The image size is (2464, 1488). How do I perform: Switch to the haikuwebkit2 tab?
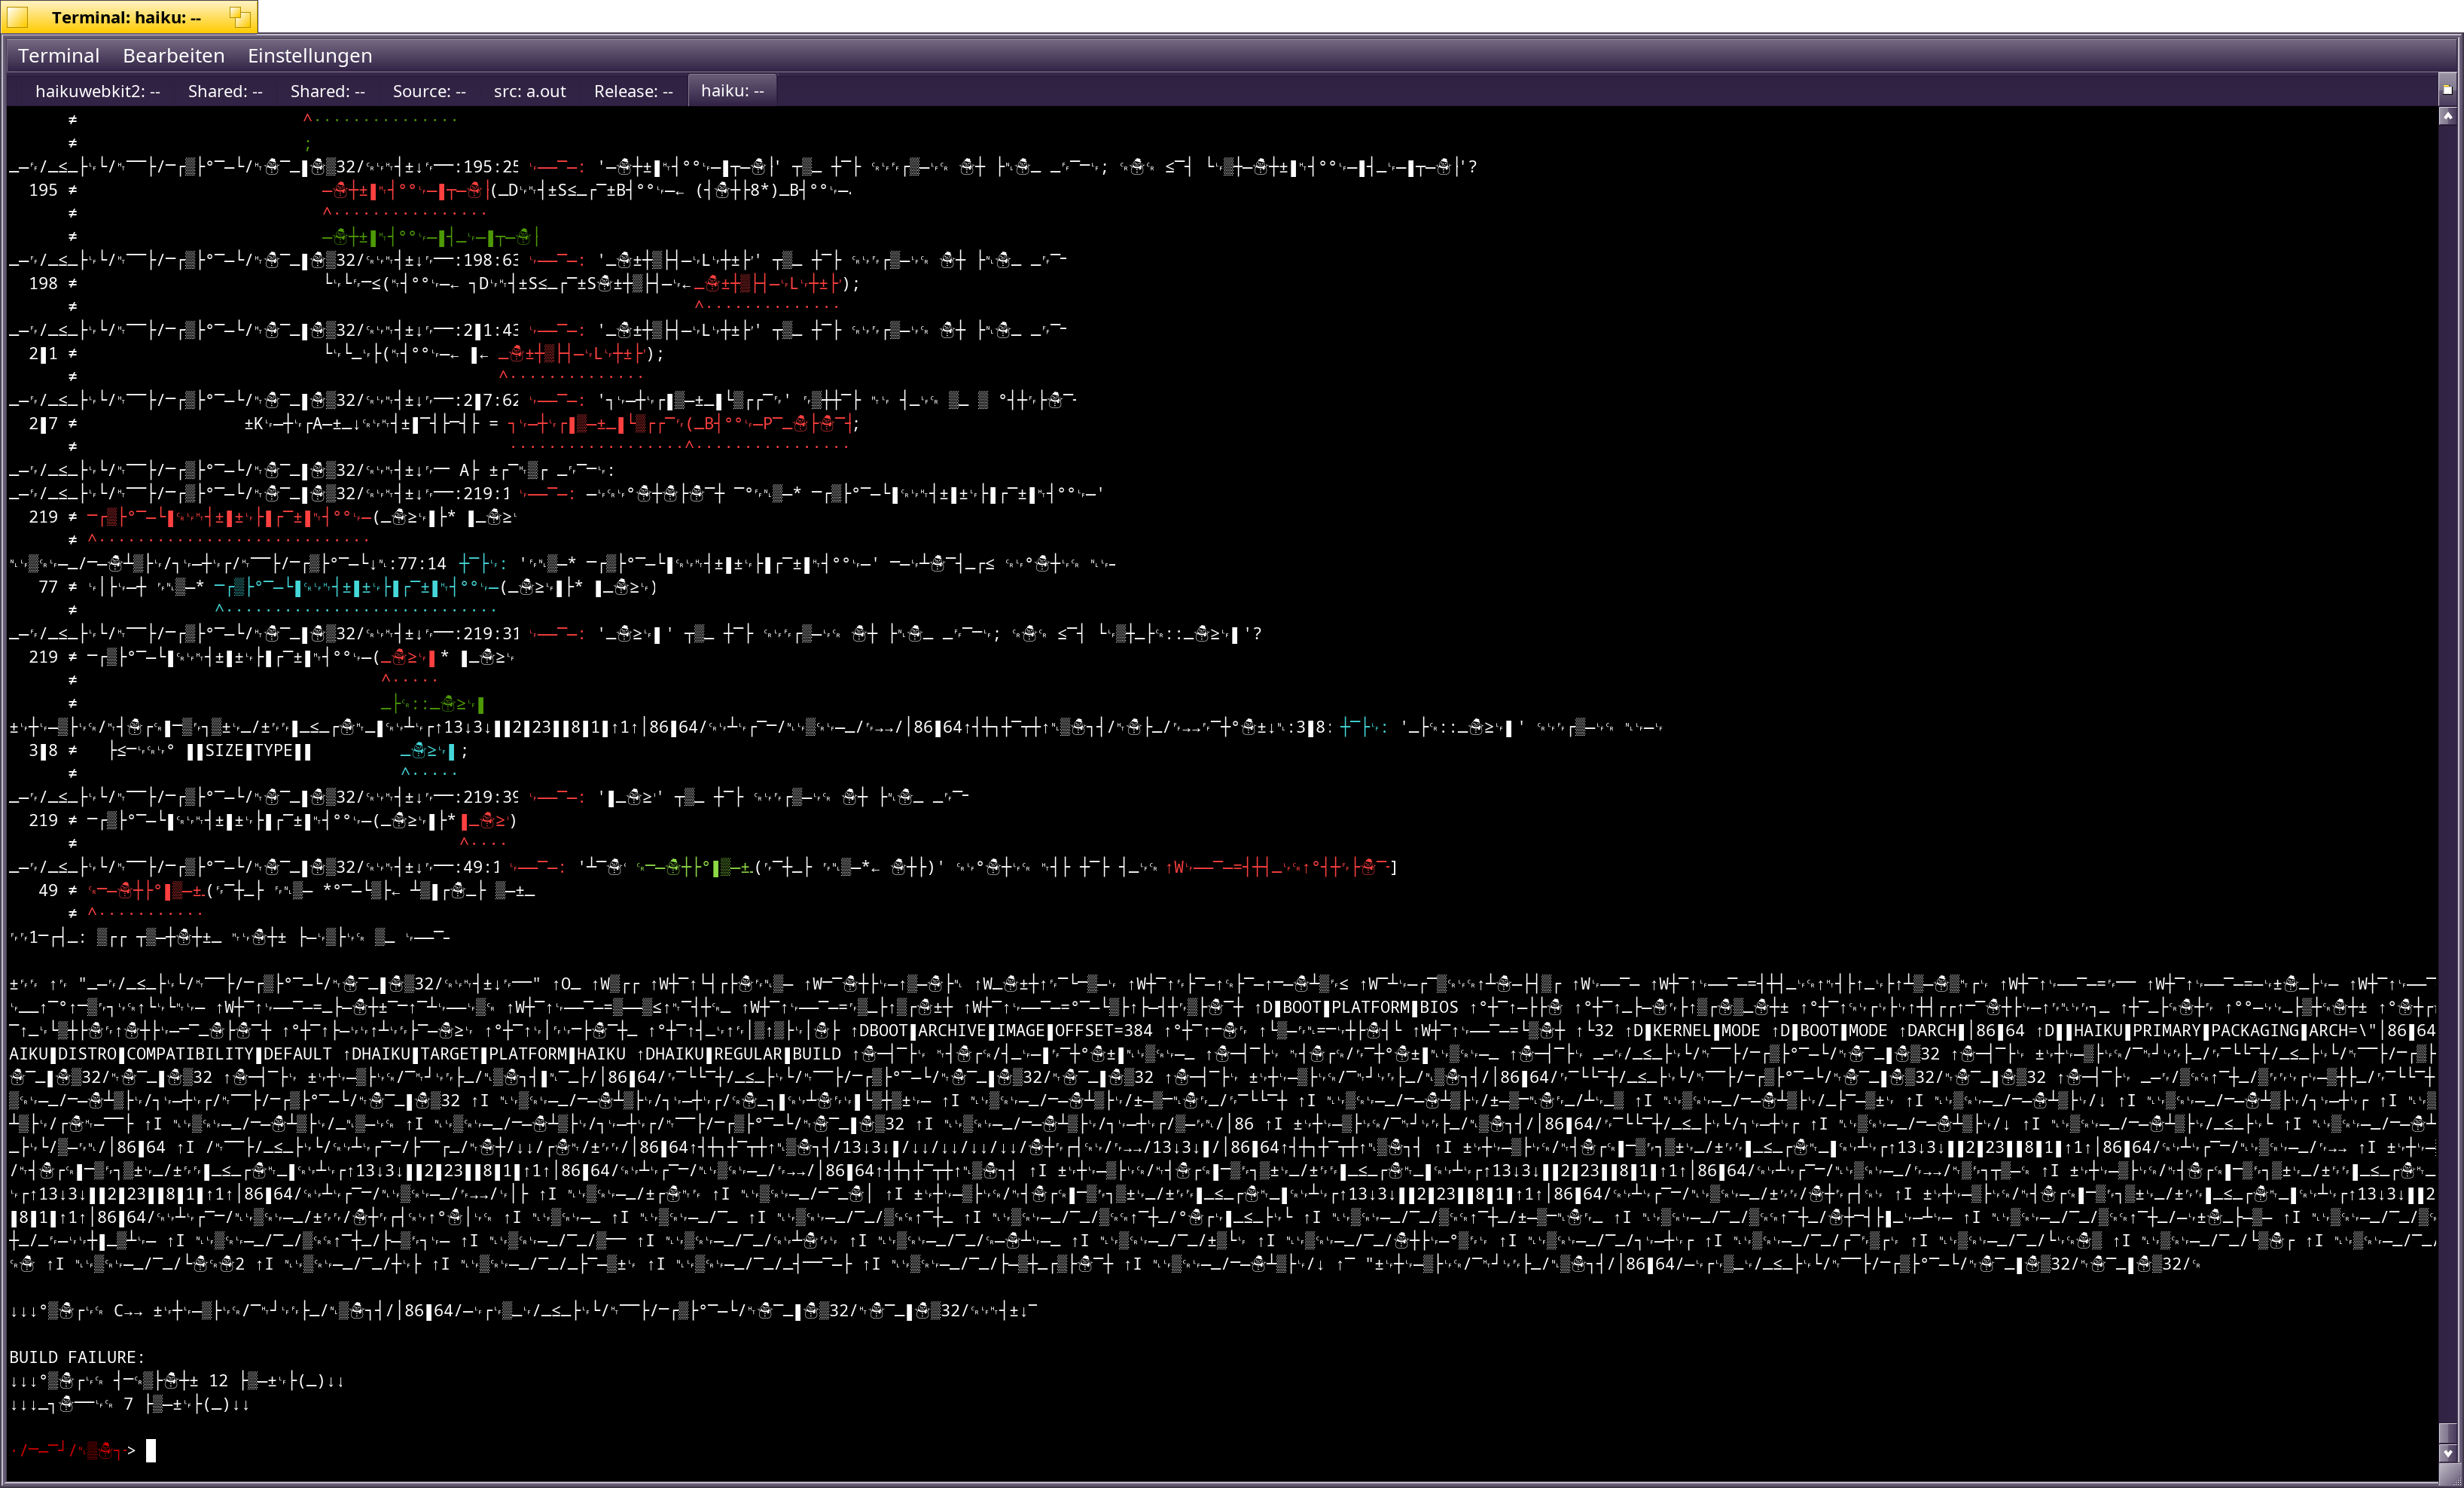[97, 91]
